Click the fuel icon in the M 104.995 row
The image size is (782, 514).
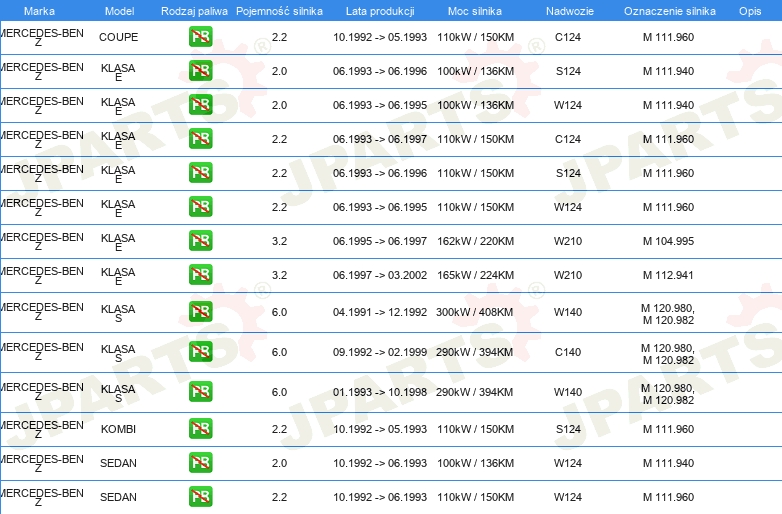pyautogui.click(x=200, y=240)
